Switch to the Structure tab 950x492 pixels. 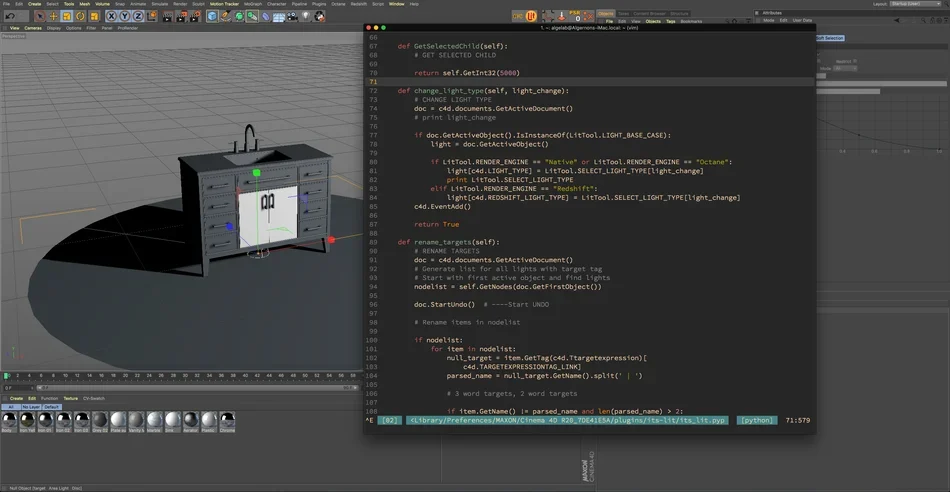pyautogui.click(x=679, y=13)
